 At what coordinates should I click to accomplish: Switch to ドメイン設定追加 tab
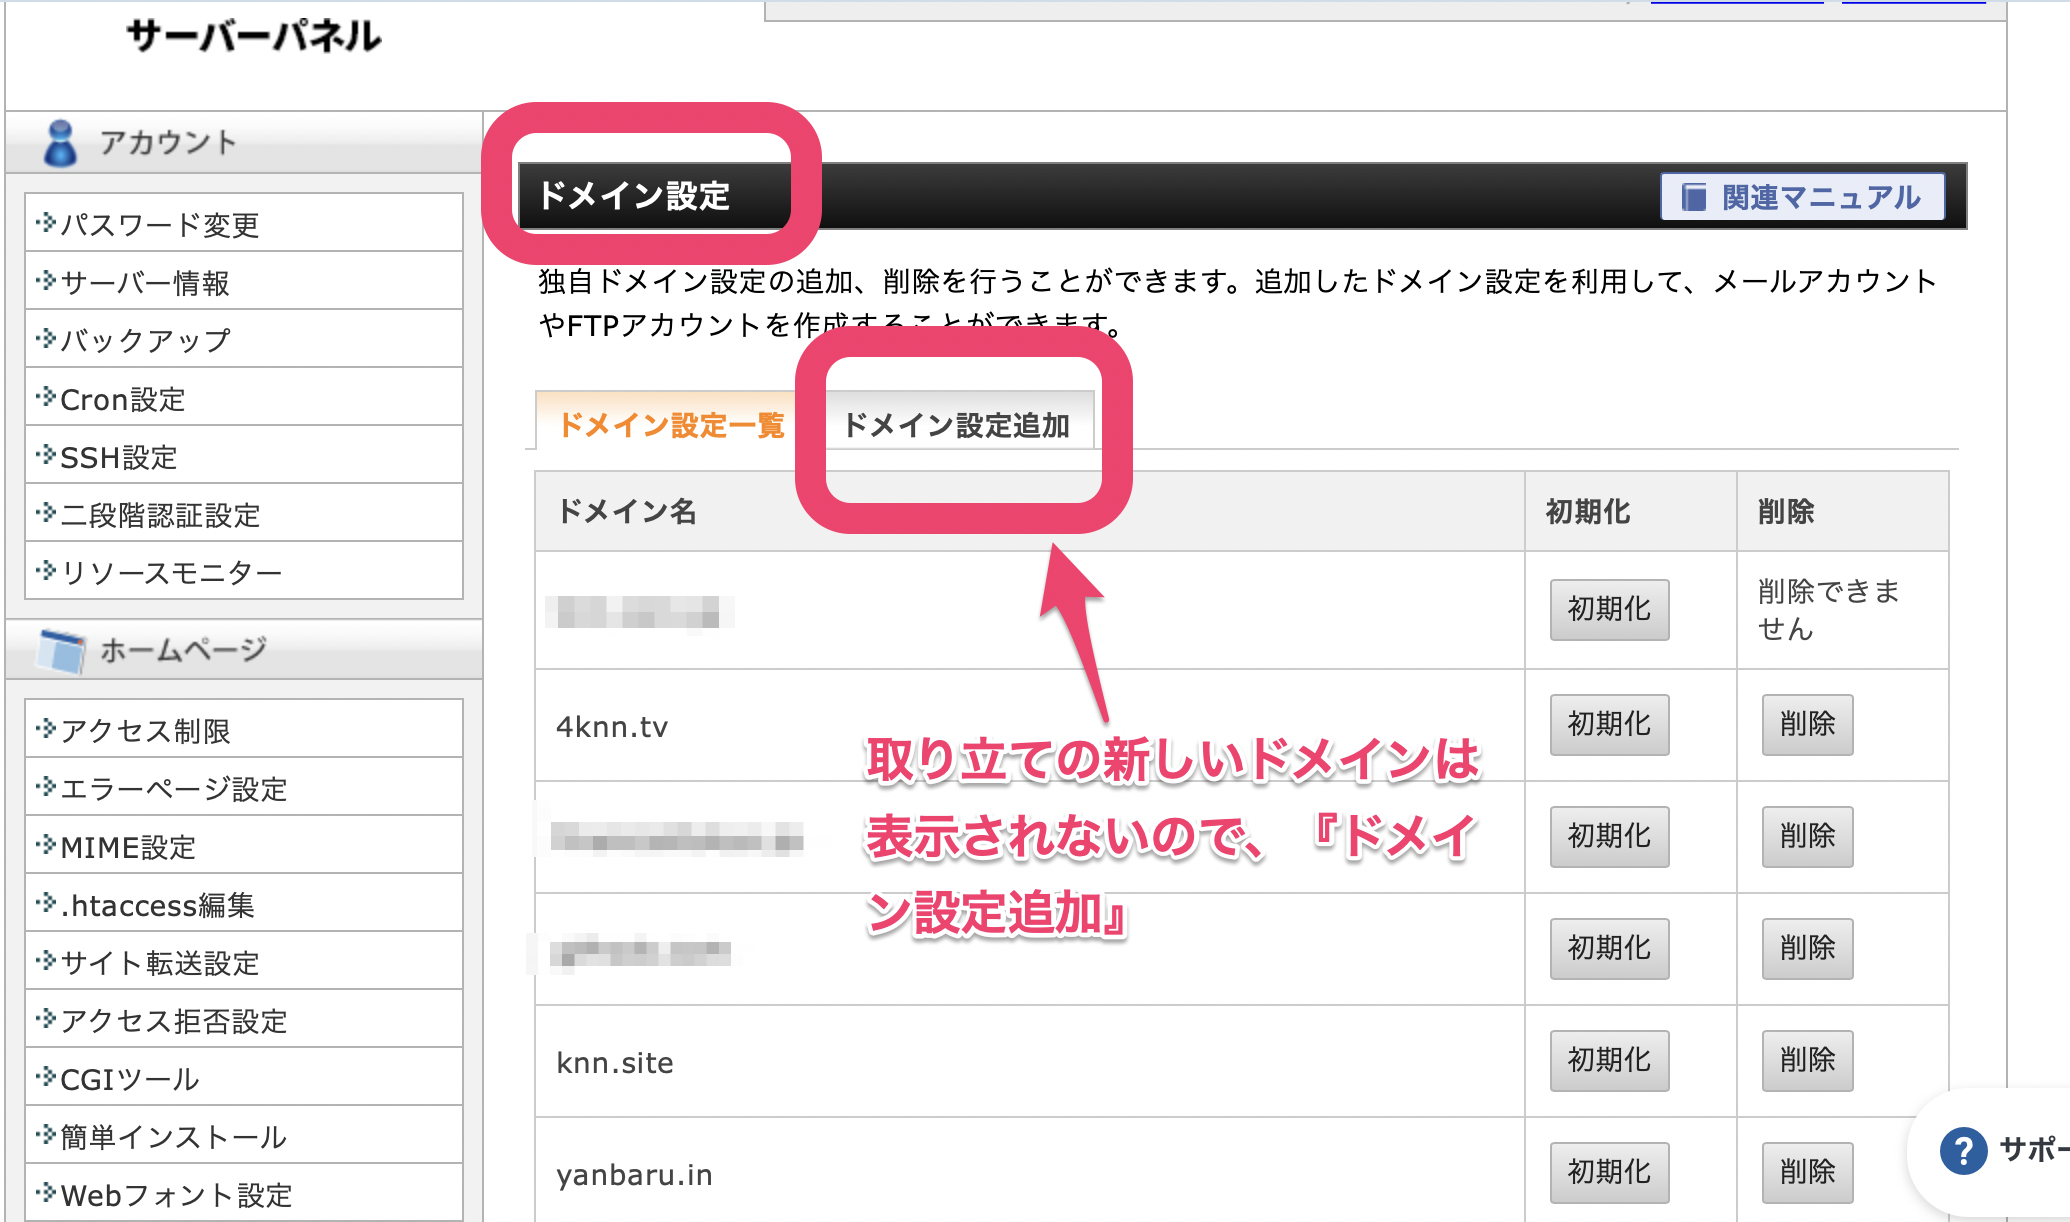(956, 425)
